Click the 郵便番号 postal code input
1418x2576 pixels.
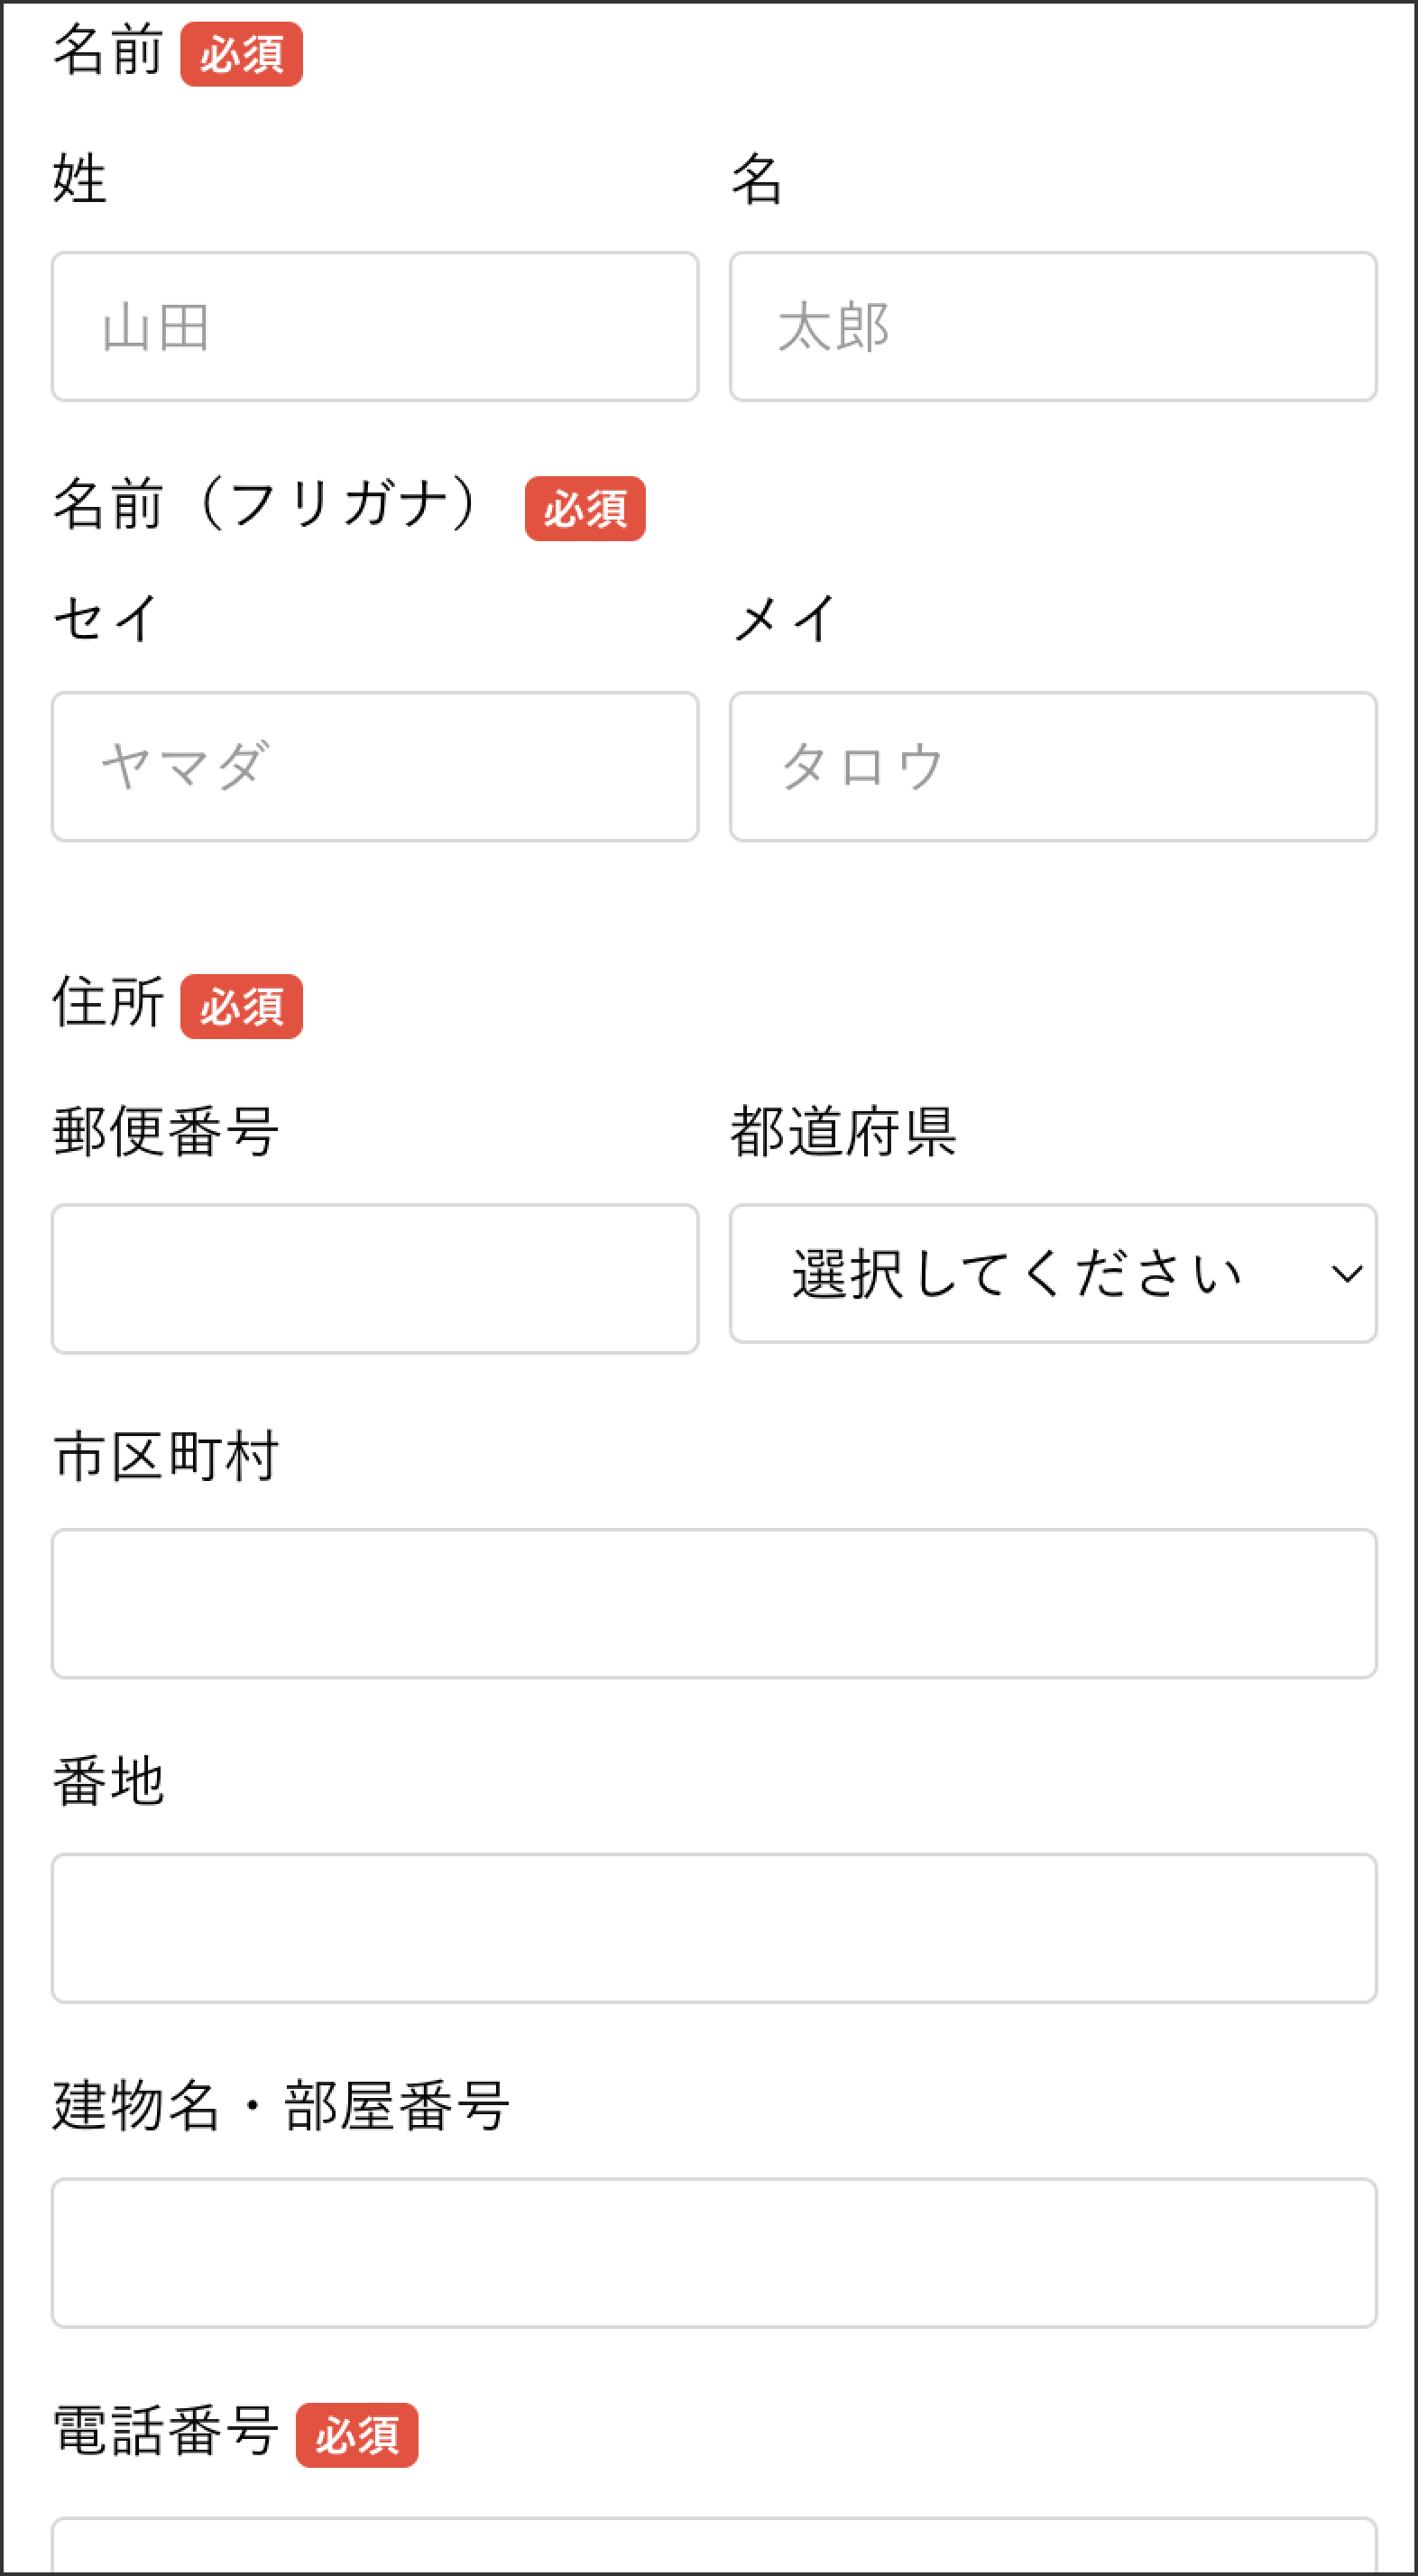click(375, 1278)
